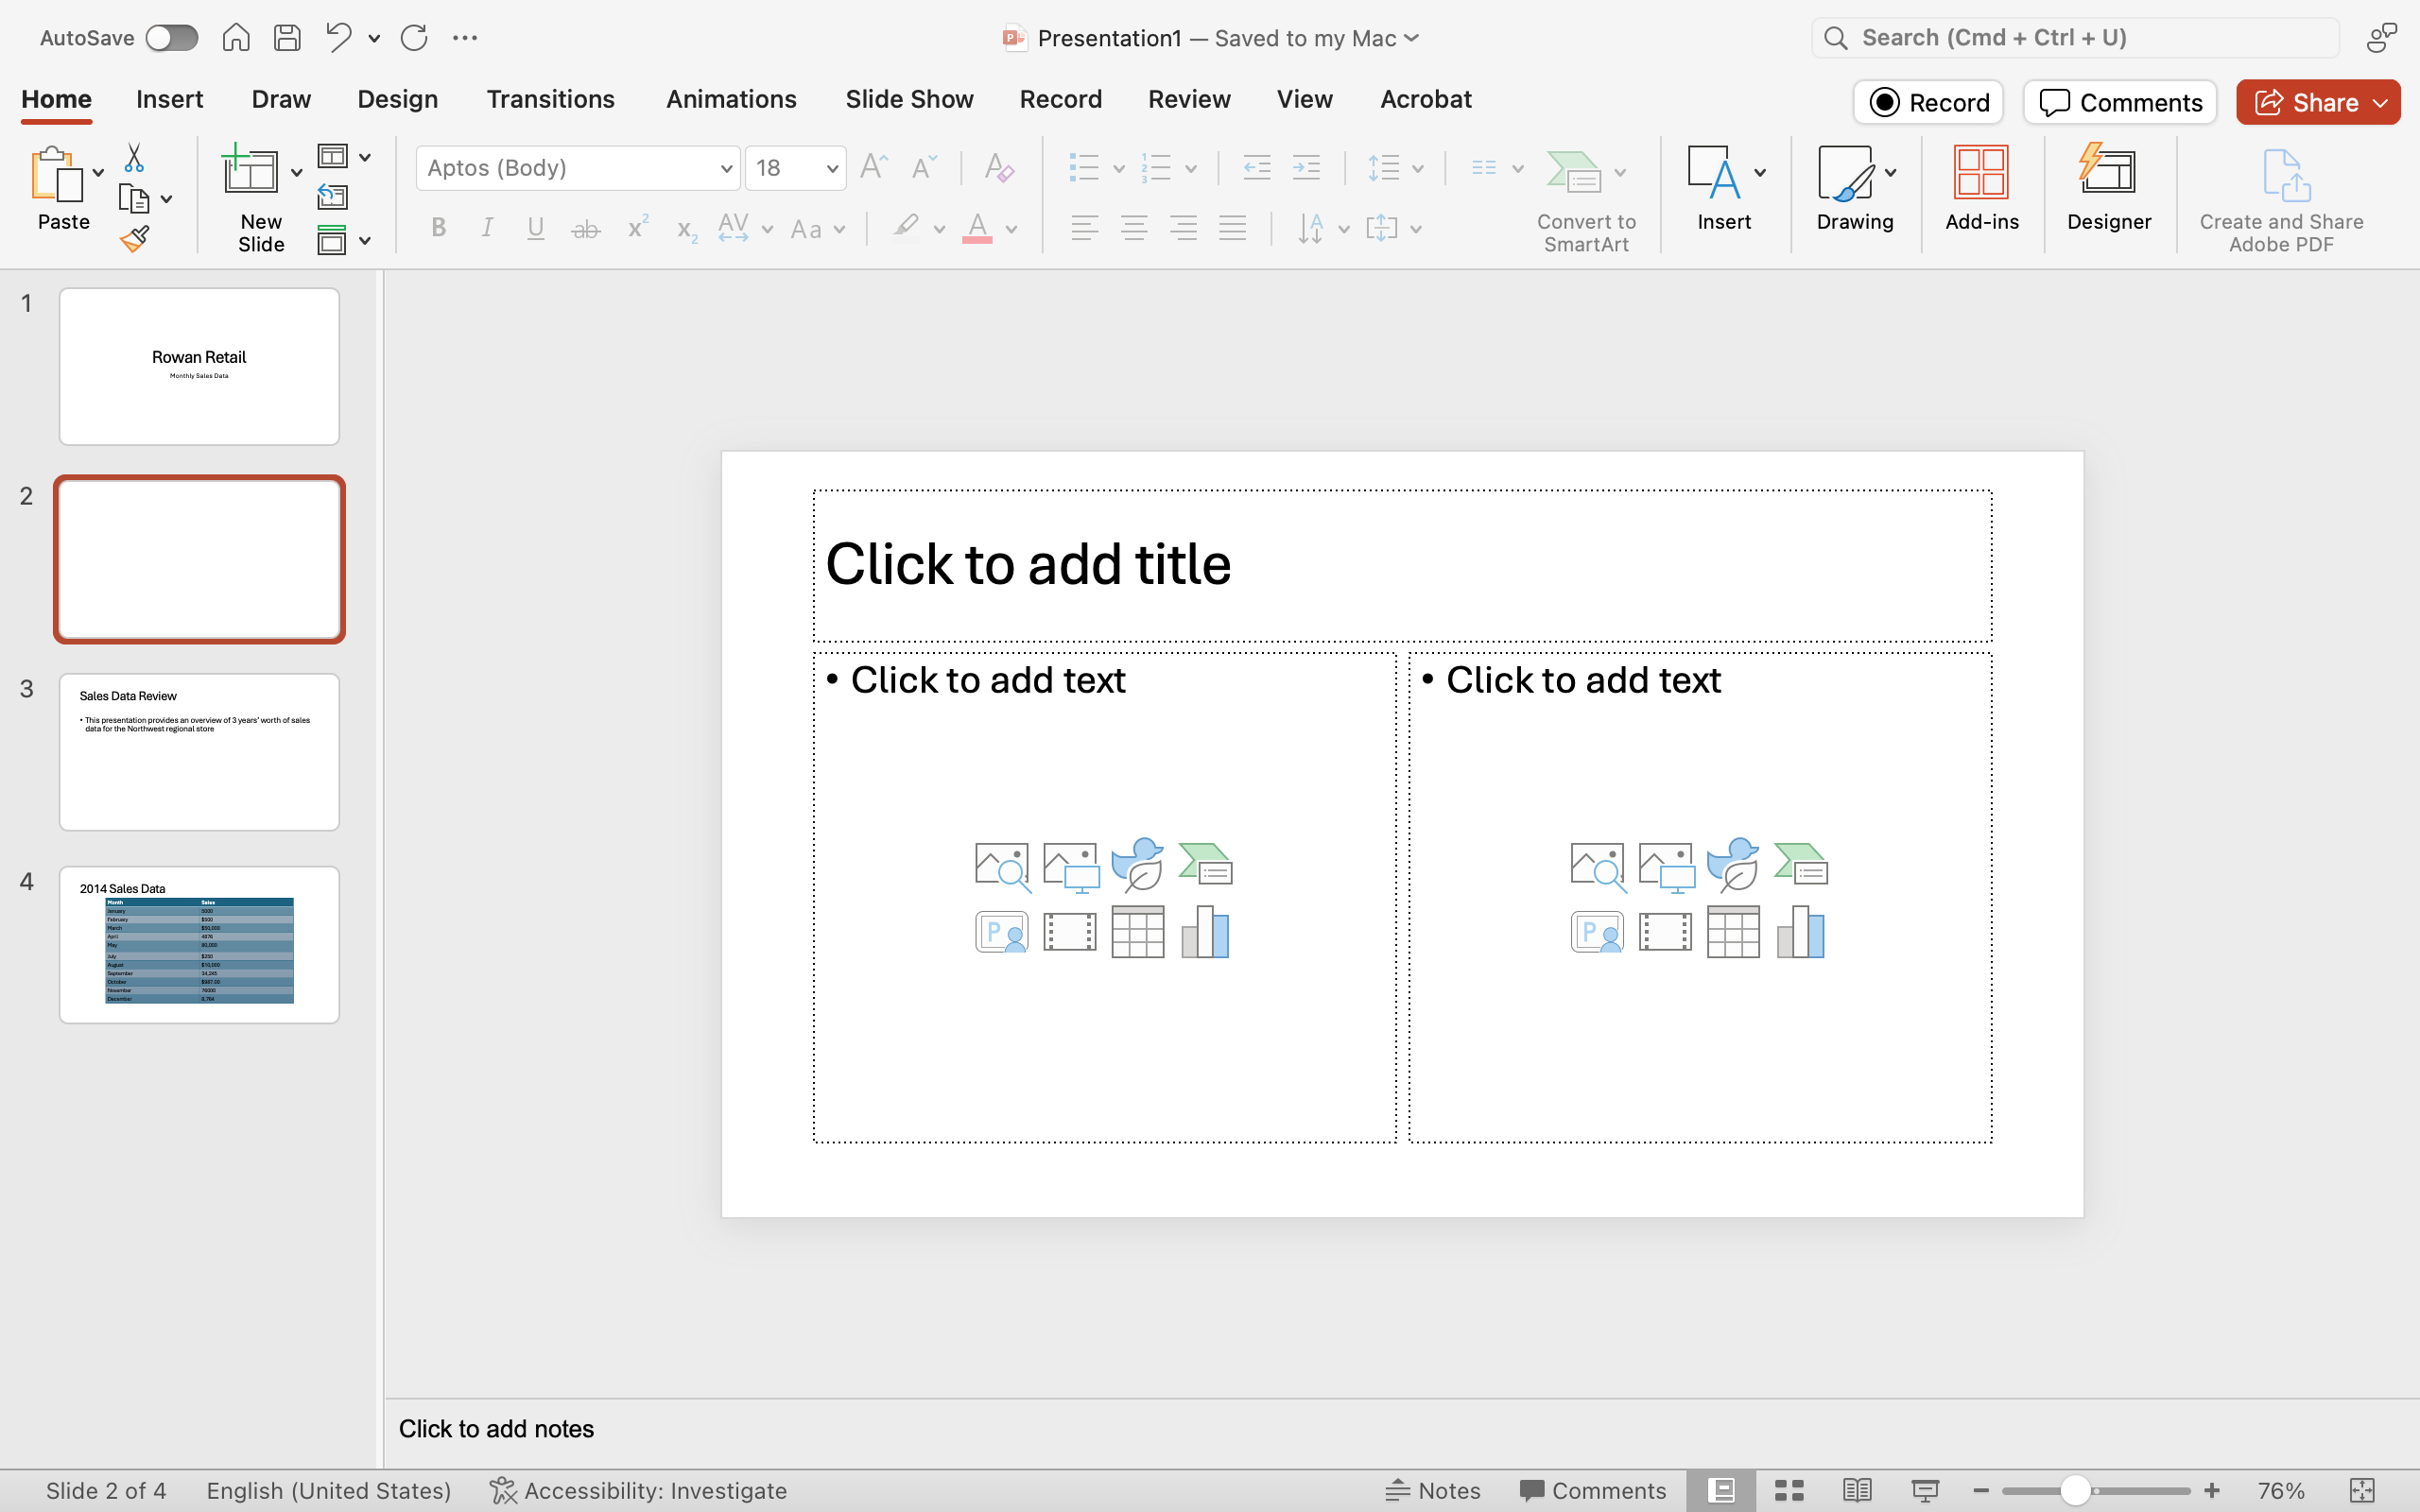This screenshot has height=1512, width=2420.
Task: Toggle Bold formatting
Action: 438,228
